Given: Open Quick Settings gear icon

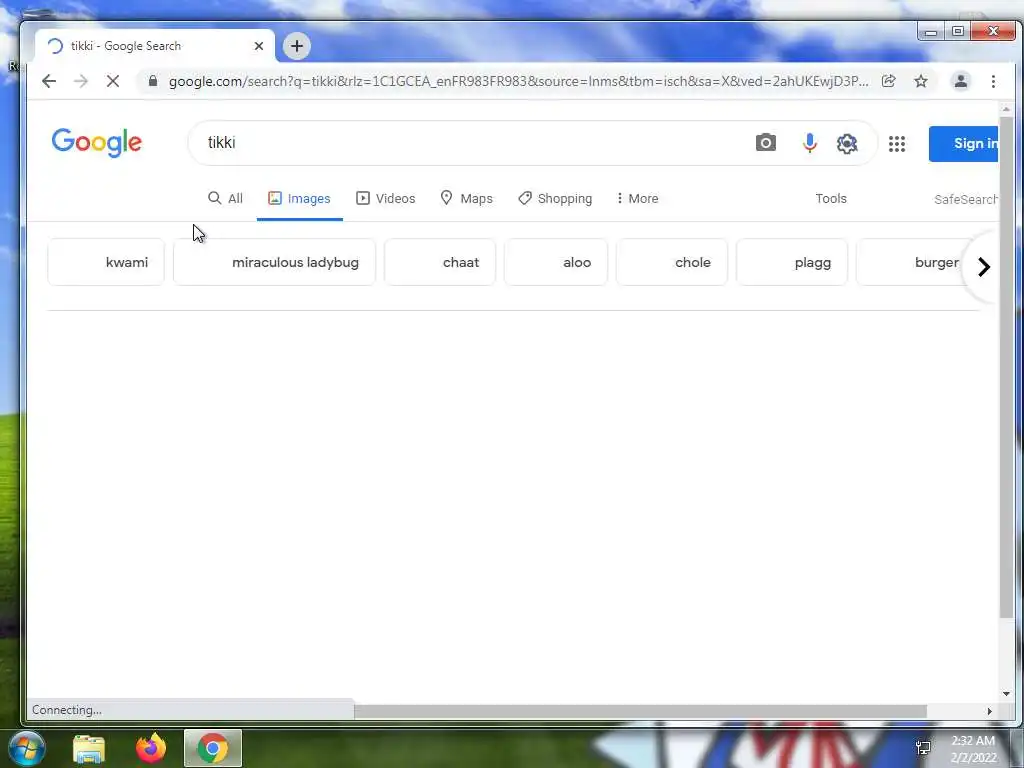Looking at the screenshot, I should coord(846,143).
